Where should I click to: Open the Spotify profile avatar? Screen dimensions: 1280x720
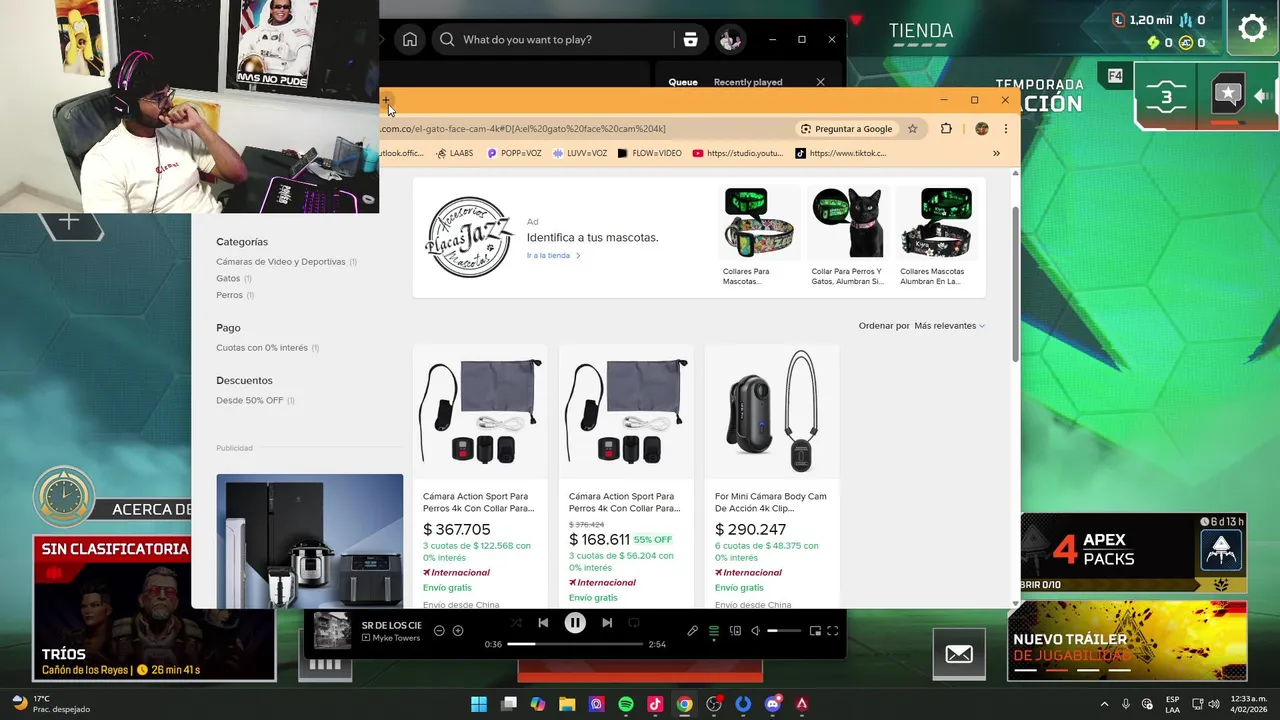tap(730, 40)
